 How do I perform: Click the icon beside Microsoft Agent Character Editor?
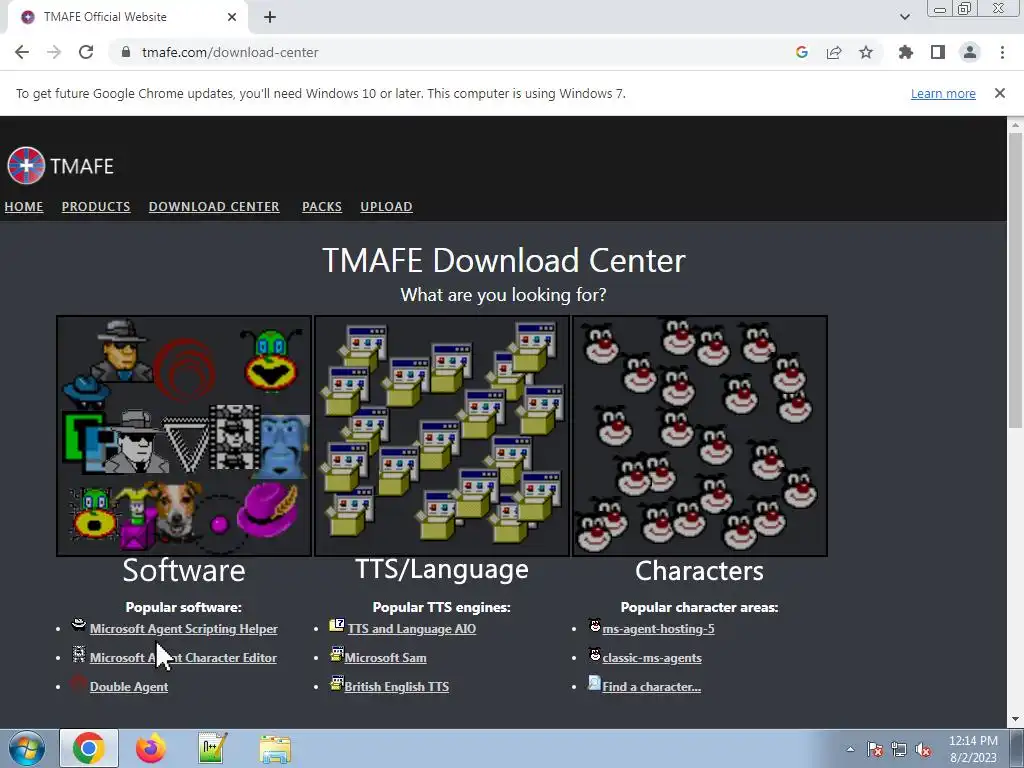tap(78, 654)
